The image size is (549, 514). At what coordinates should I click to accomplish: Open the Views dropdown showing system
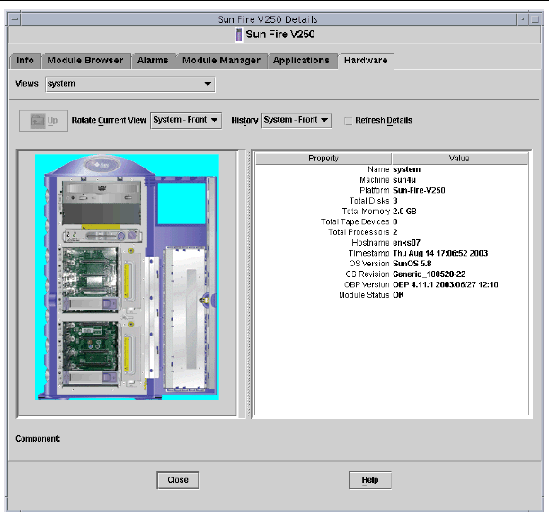pyautogui.click(x=130, y=84)
